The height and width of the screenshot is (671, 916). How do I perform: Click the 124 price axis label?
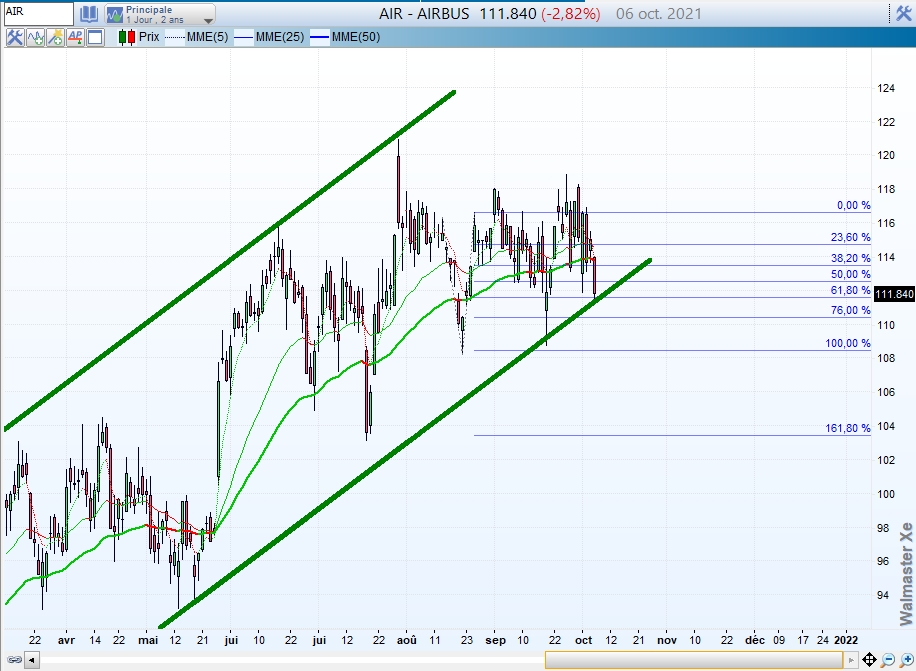[886, 88]
